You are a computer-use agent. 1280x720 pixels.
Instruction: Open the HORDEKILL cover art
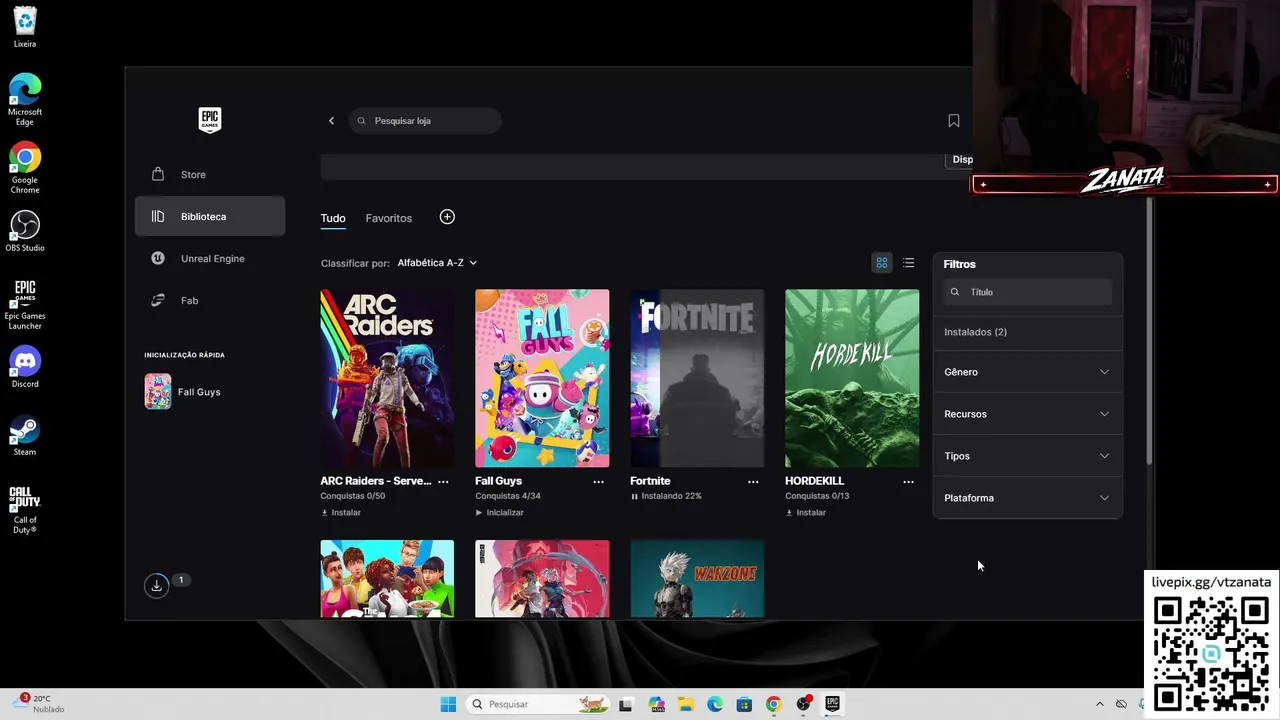(x=852, y=378)
